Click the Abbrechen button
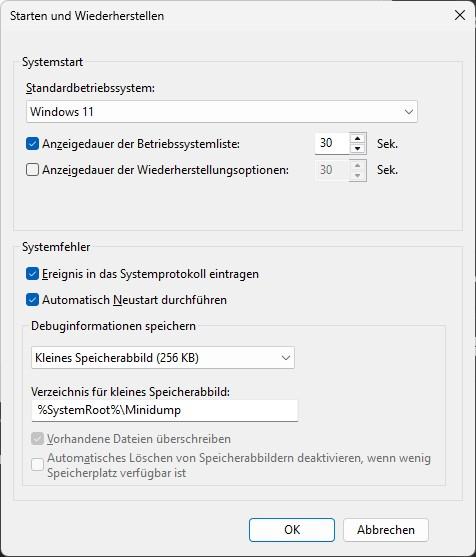This screenshot has height=557, width=476. 386,530
